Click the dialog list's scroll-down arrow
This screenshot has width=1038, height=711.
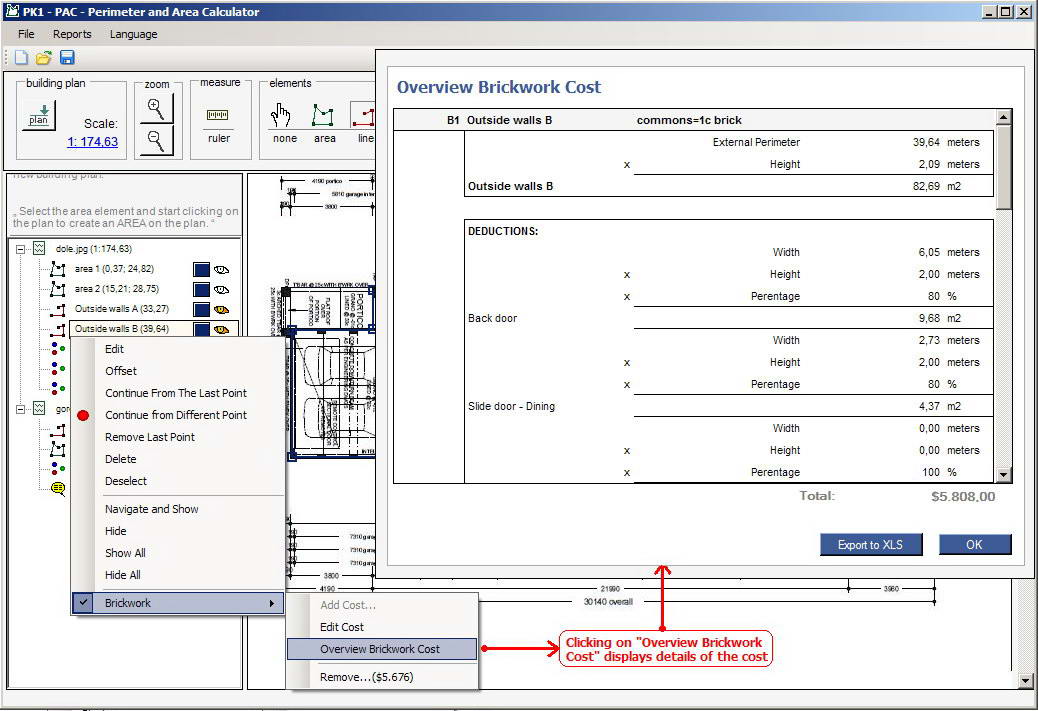coord(1004,474)
